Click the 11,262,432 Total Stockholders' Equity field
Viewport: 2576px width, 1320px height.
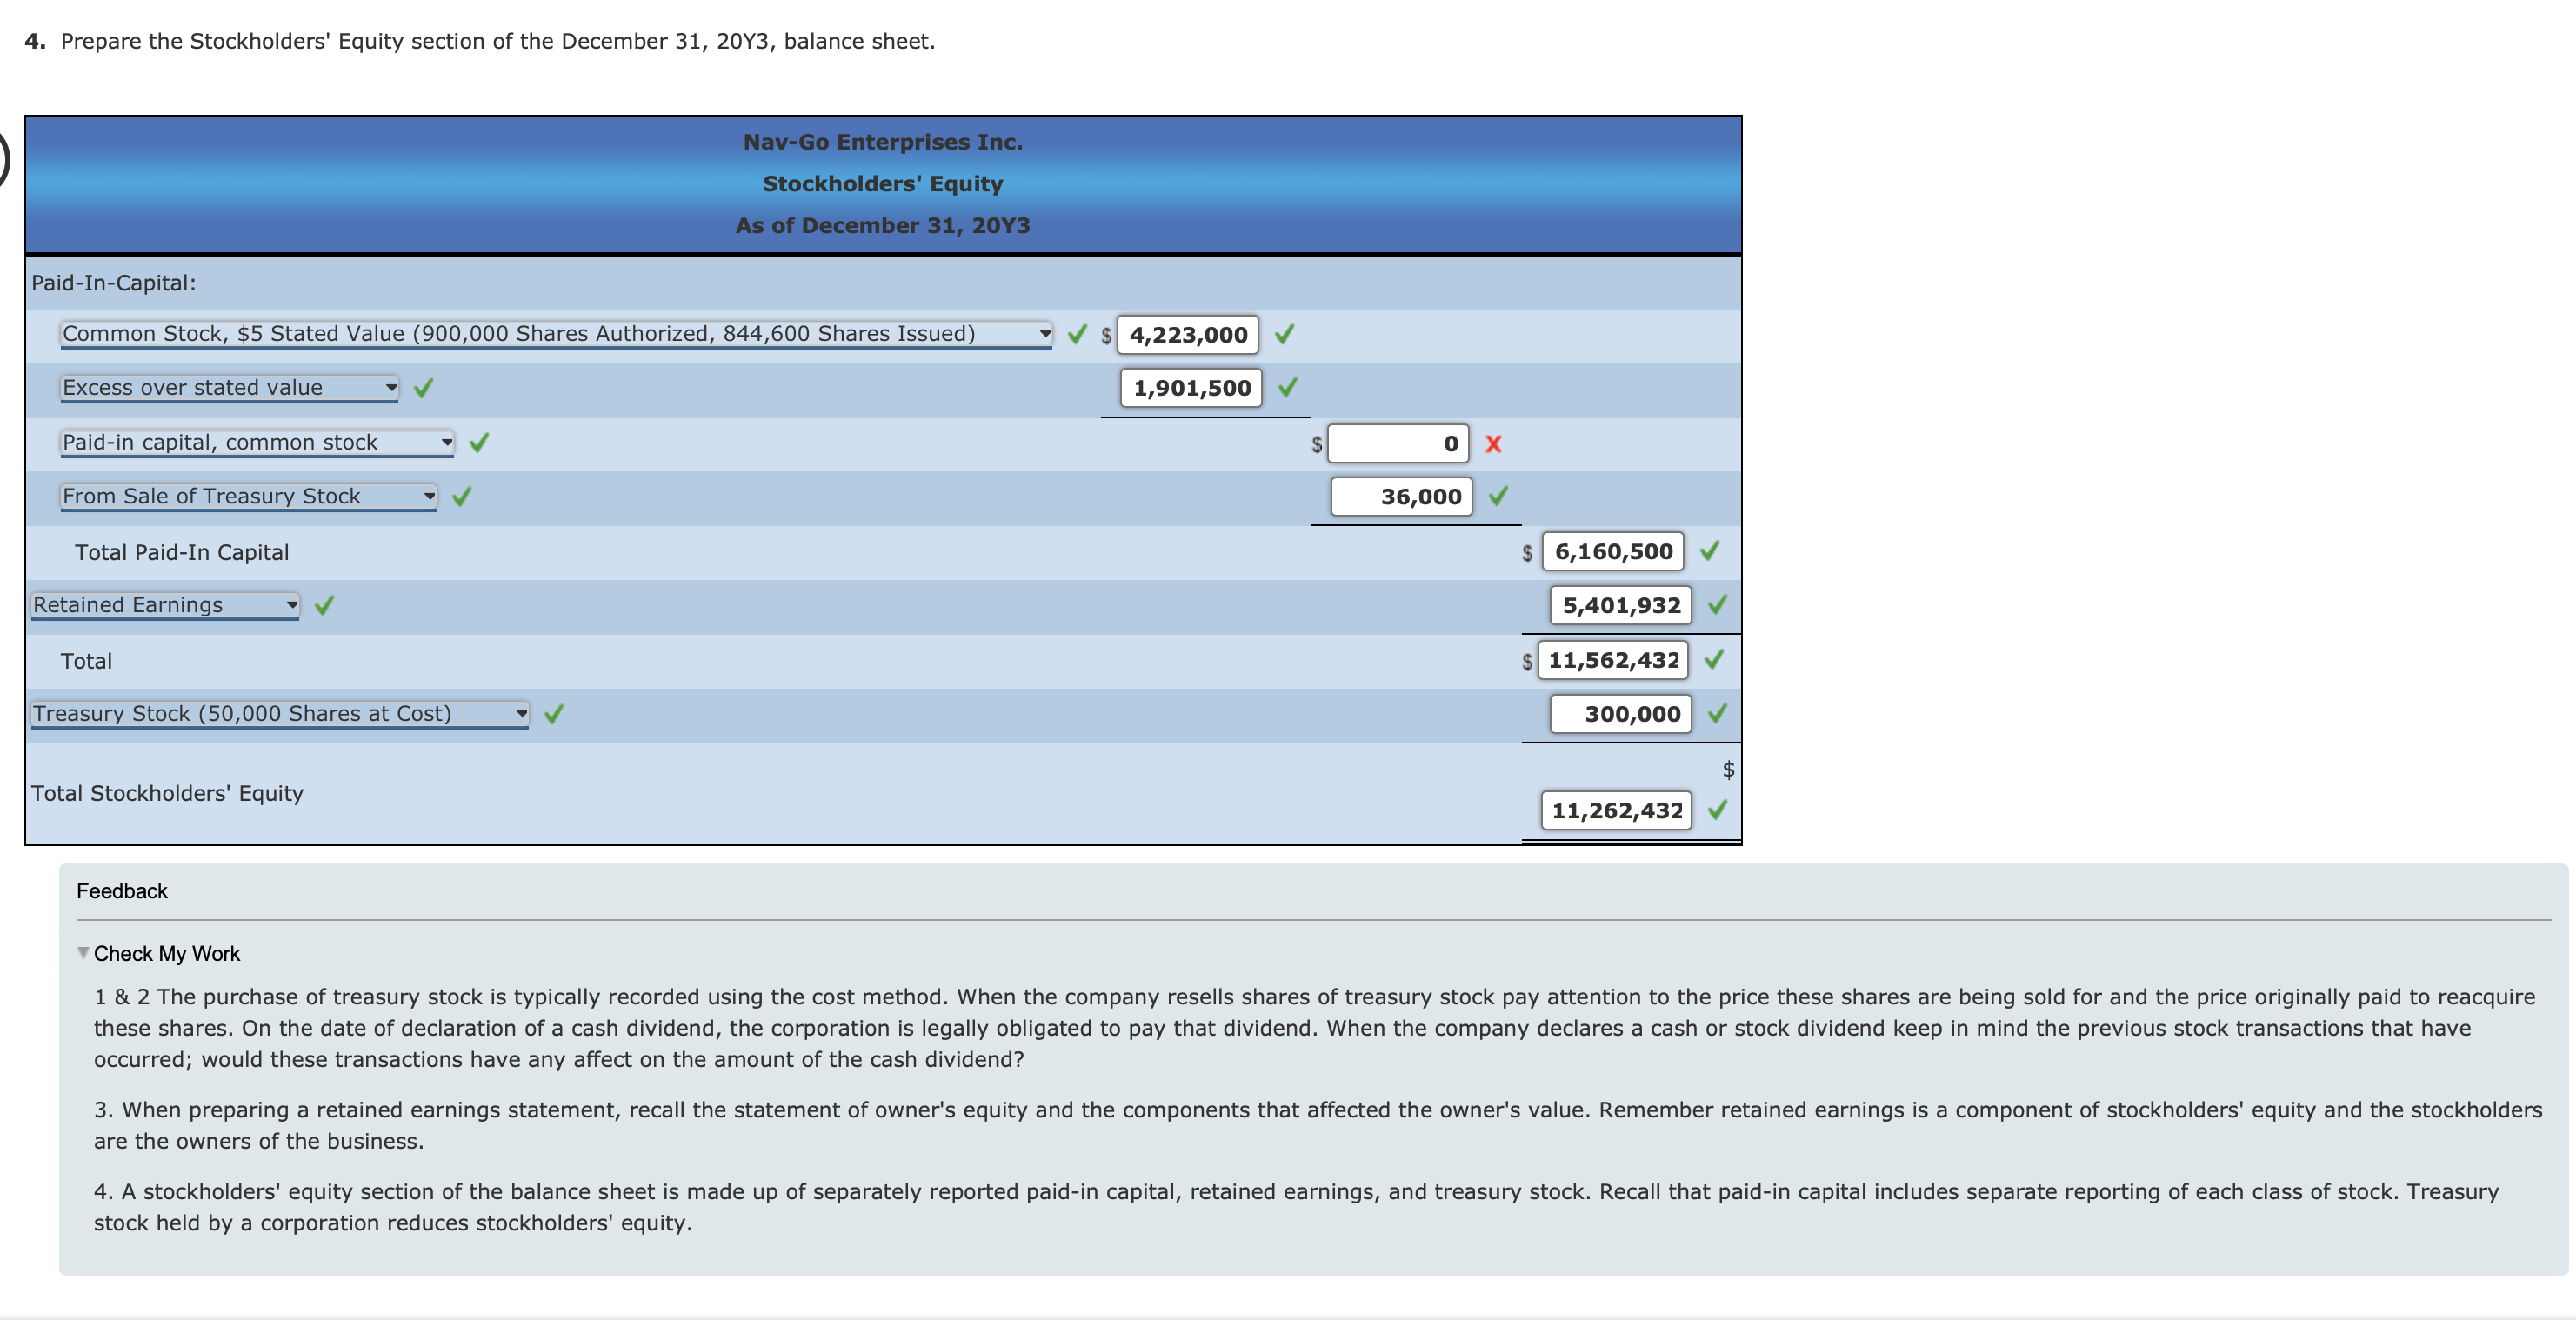tap(1616, 810)
